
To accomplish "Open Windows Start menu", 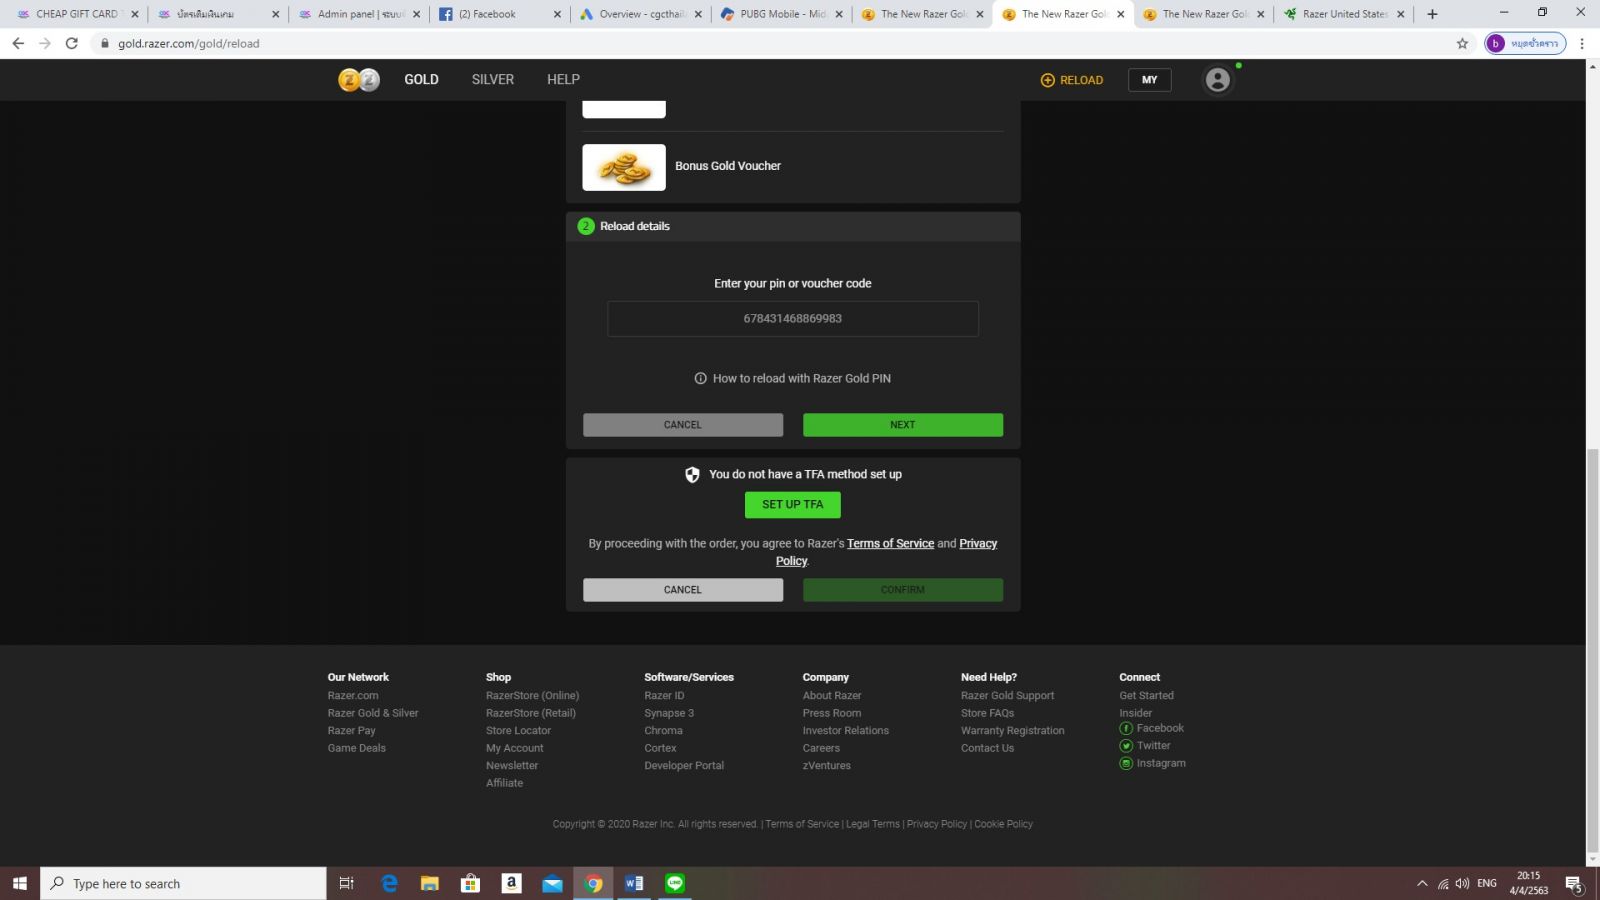I will click(x=19, y=883).
